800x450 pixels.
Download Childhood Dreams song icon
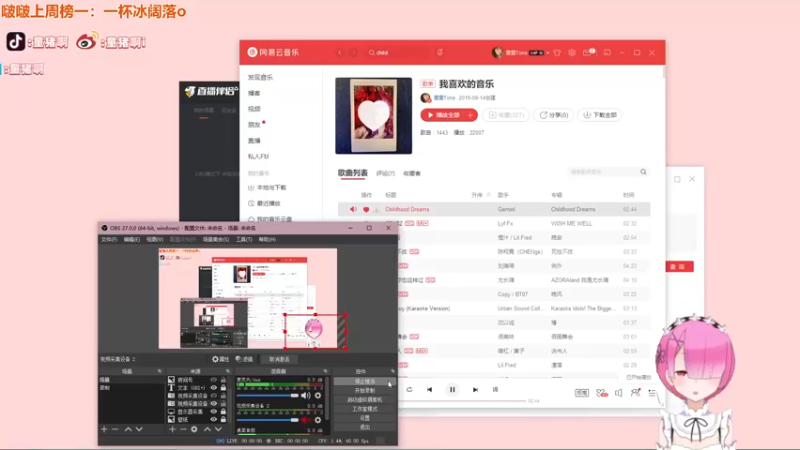click(377, 209)
